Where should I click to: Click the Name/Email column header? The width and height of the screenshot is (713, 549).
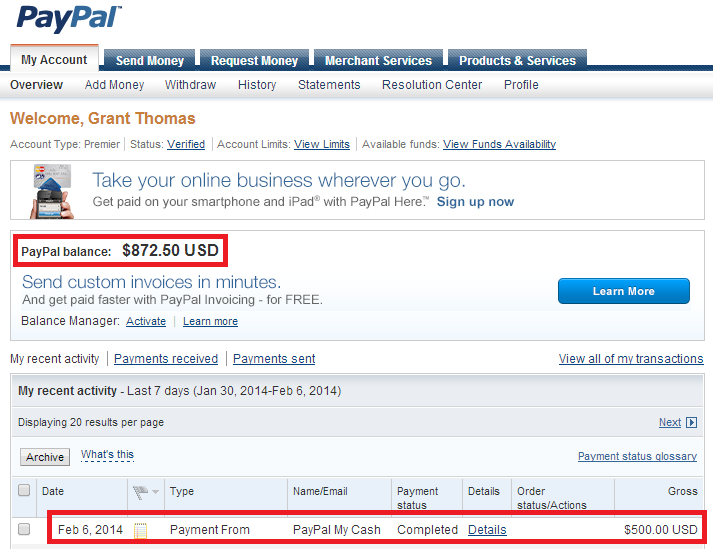(x=320, y=491)
